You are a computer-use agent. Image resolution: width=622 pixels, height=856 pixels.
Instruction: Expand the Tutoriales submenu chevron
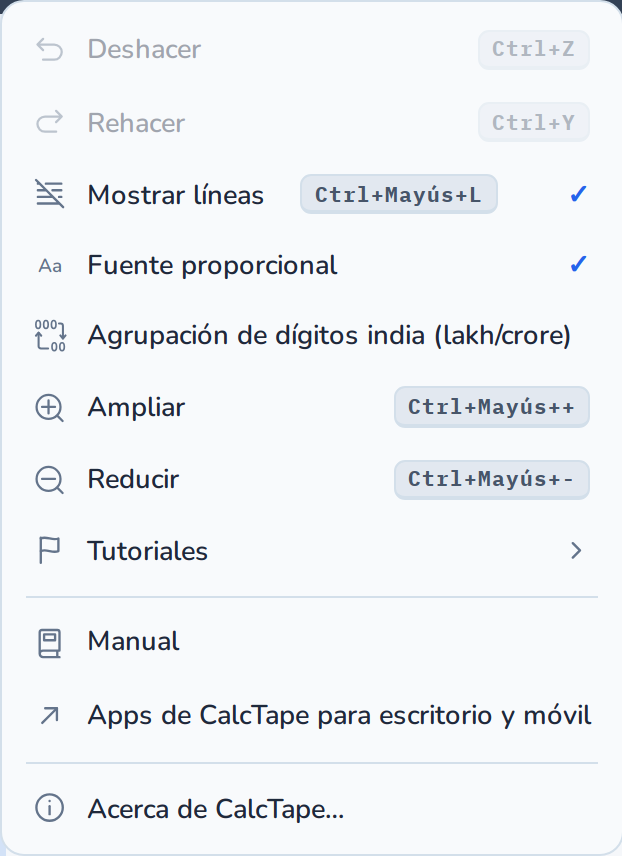tap(576, 551)
